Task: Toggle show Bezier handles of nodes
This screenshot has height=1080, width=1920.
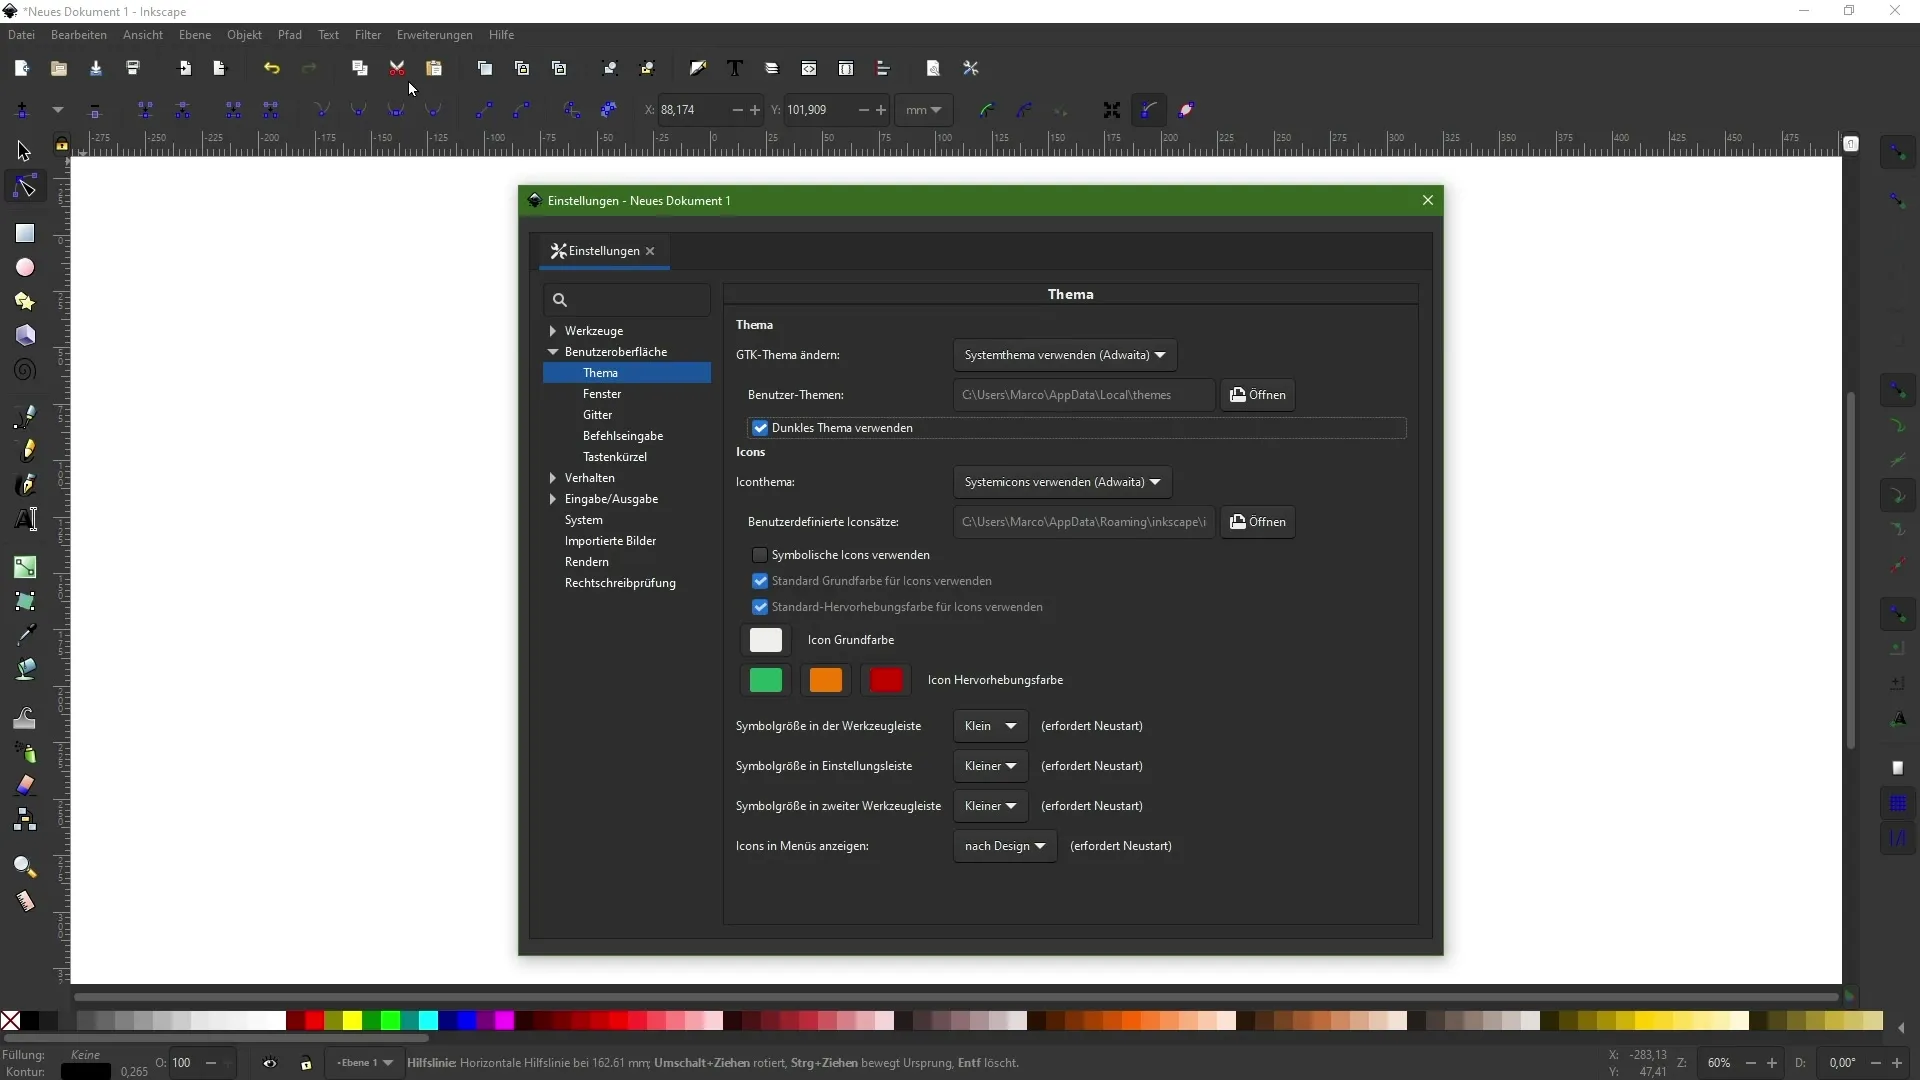Action: [x=1149, y=110]
